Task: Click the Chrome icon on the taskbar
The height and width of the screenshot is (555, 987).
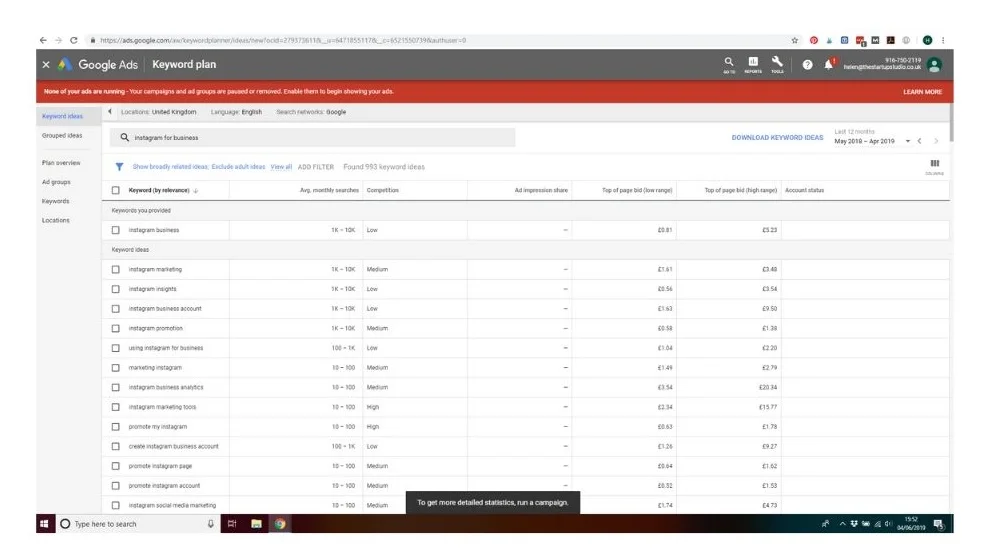Action: (280, 524)
